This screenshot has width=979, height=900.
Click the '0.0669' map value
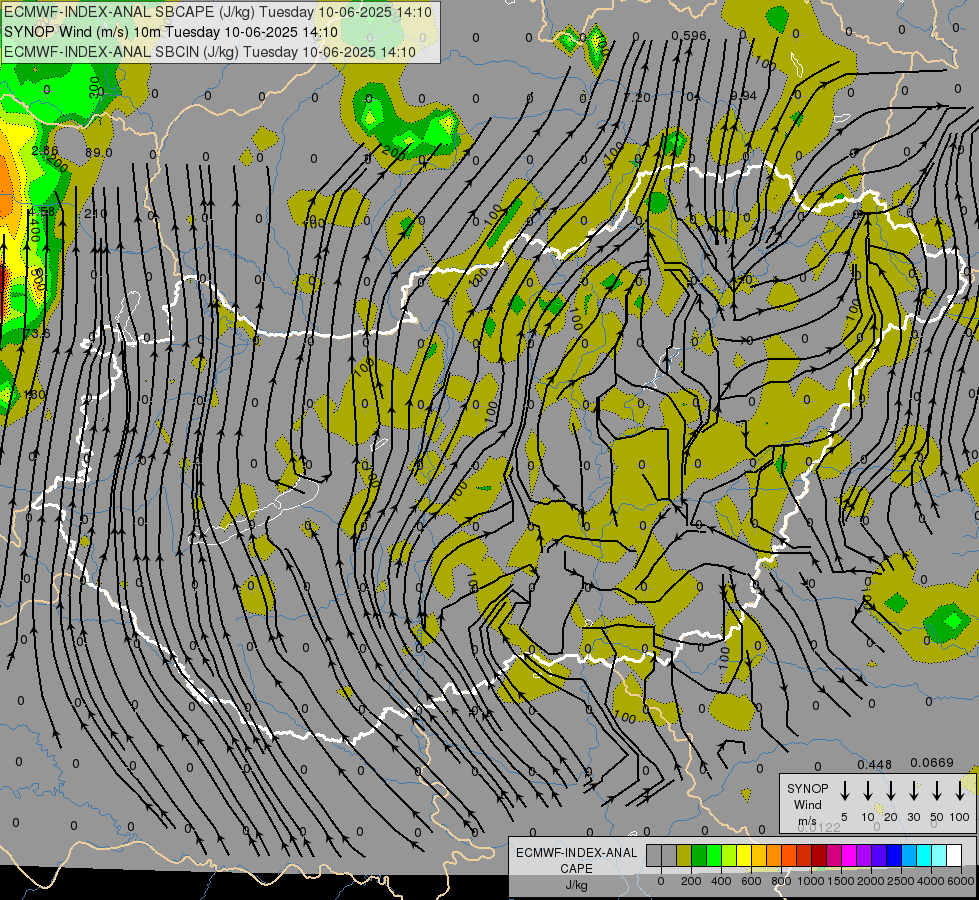pyautogui.click(x=932, y=763)
